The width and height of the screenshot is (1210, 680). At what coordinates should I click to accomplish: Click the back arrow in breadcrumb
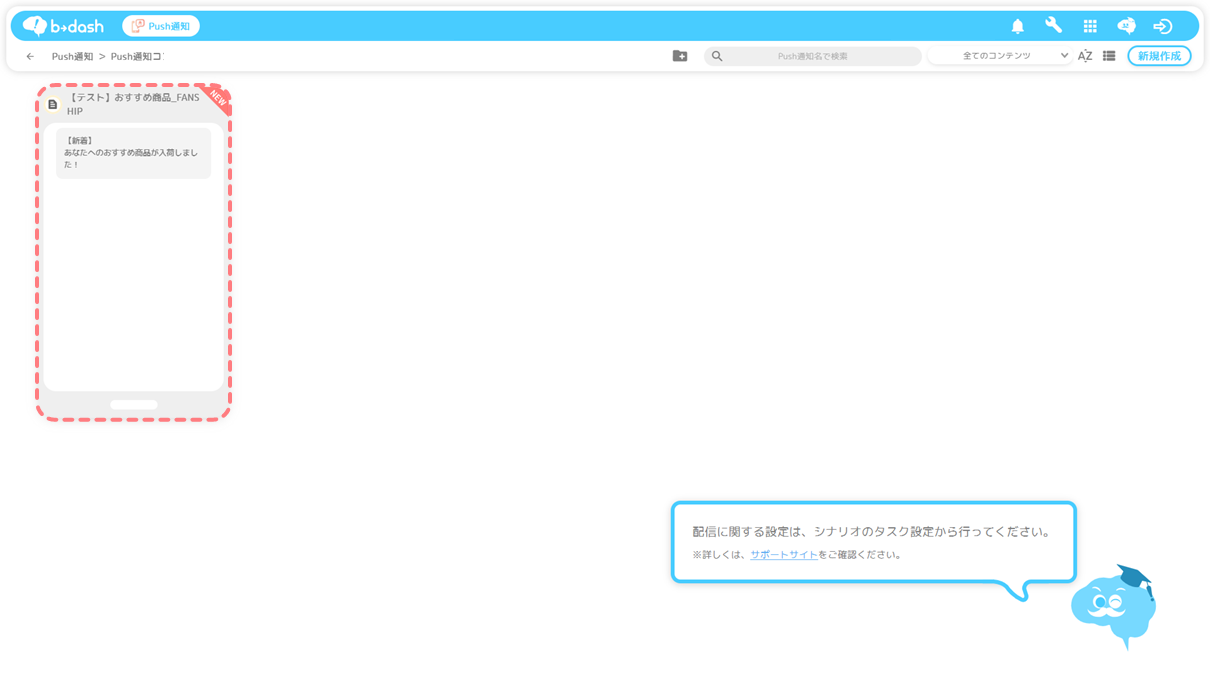coord(30,57)
